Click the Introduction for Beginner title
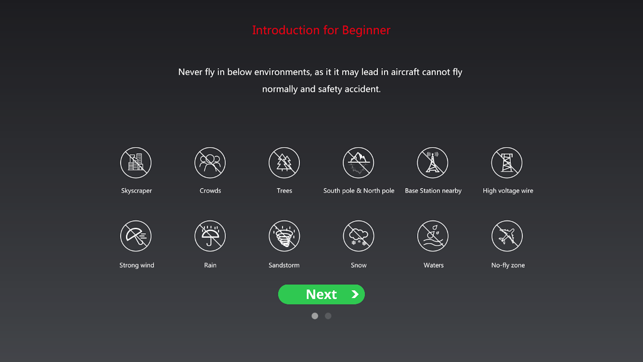The image size is (643, 362). [321, 30]
